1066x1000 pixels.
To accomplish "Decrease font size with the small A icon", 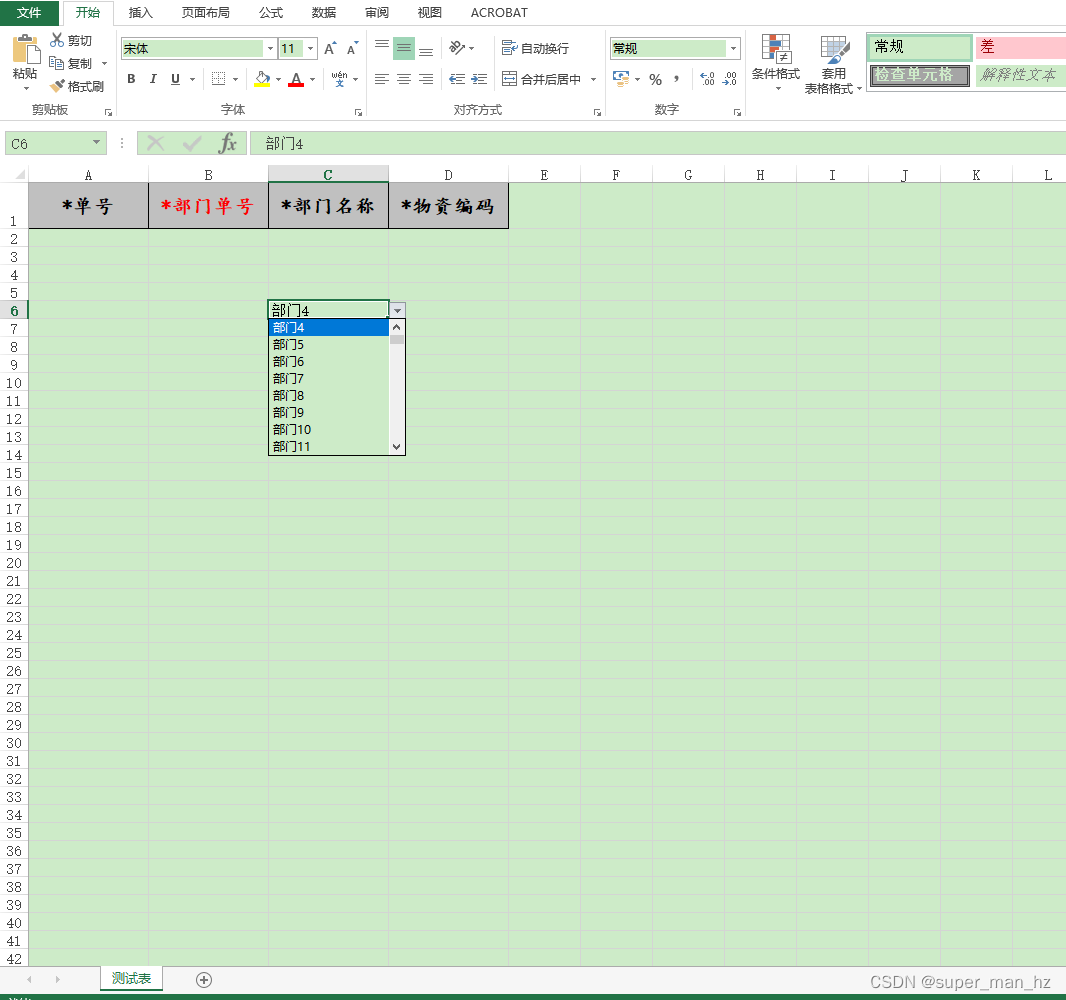I will [351, 49].
